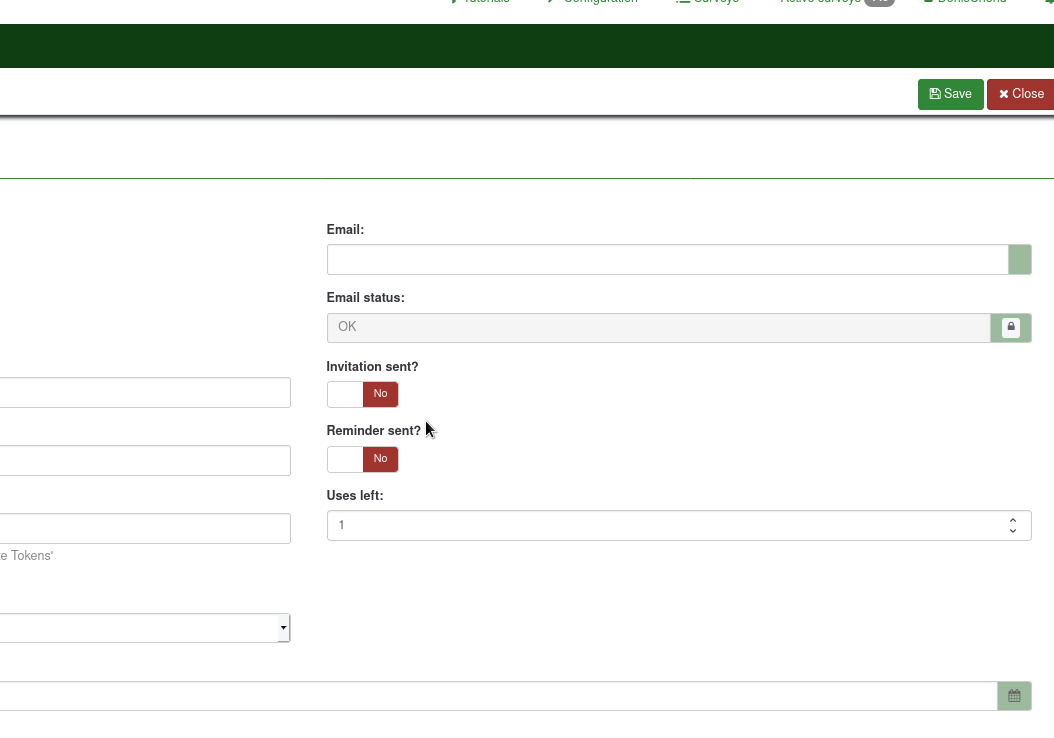Decrease the Uses left value with down arrow
Viewport: 1054px width, 738px height.
tap(1013, 531)
